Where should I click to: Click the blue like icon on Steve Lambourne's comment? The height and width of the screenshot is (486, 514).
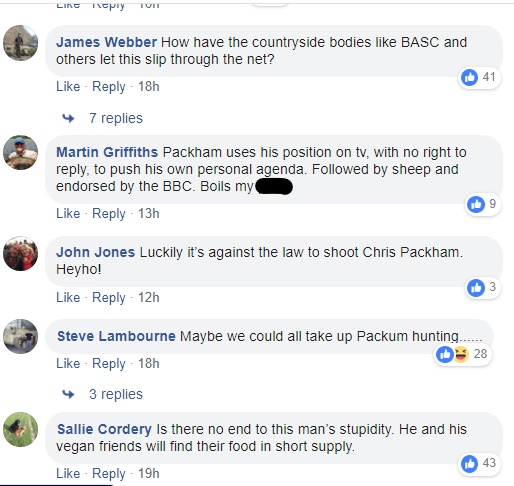coord(445,354)
